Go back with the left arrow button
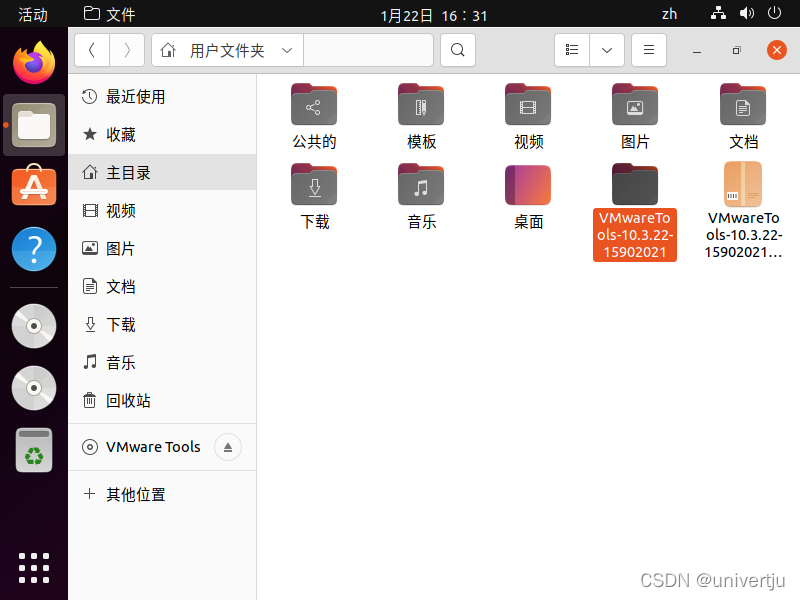The width and height of the screenshot is (800, 600). (x=92, y=50)
